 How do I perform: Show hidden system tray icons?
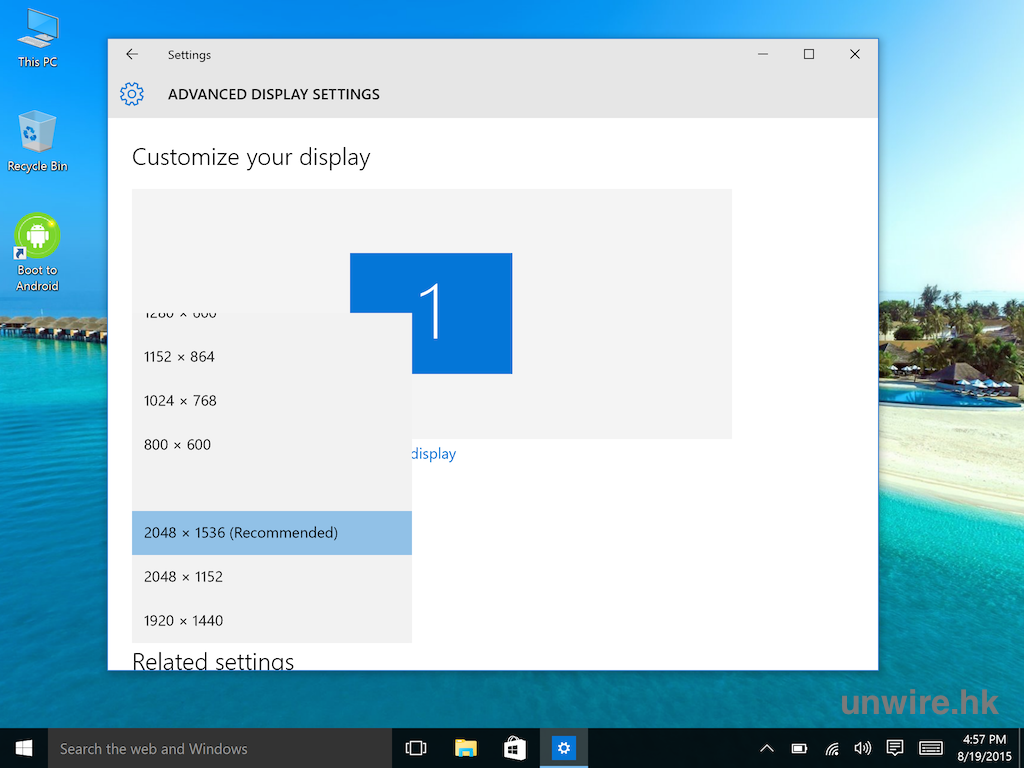pos(767,748)
